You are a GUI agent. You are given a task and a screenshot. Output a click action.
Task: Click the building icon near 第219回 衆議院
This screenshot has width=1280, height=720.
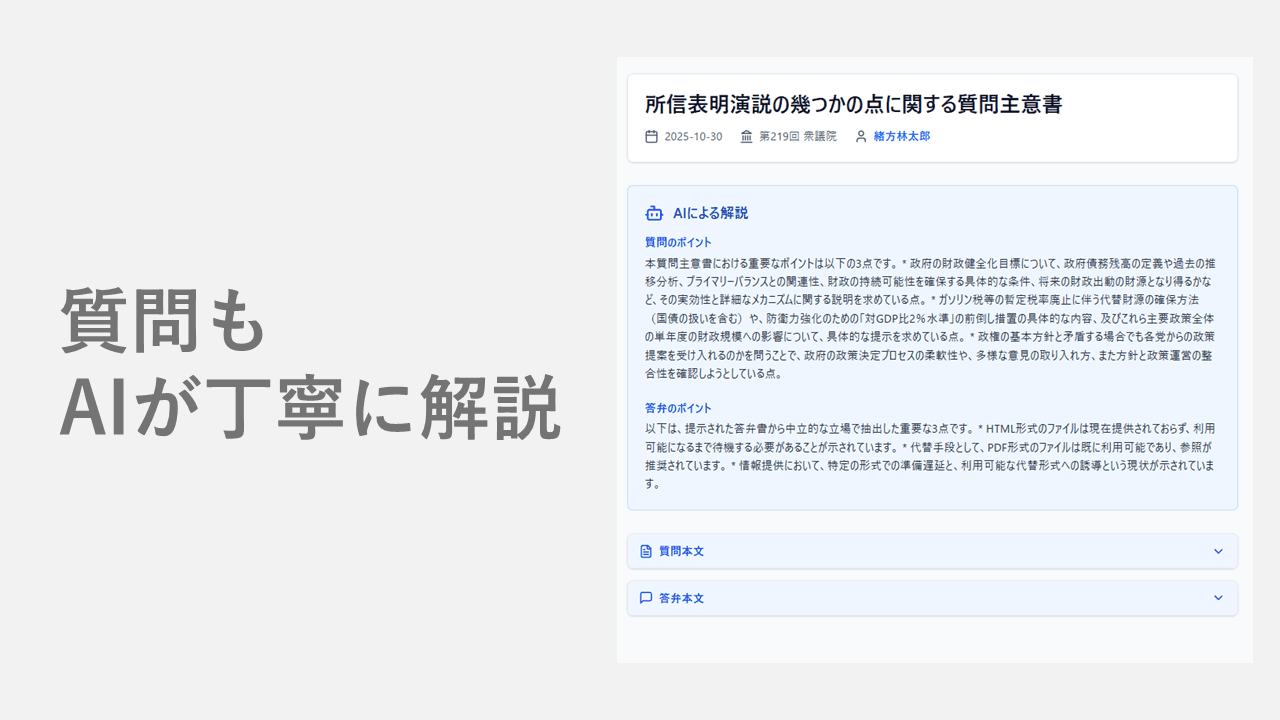pyautogui.click(x=747, y=136)
